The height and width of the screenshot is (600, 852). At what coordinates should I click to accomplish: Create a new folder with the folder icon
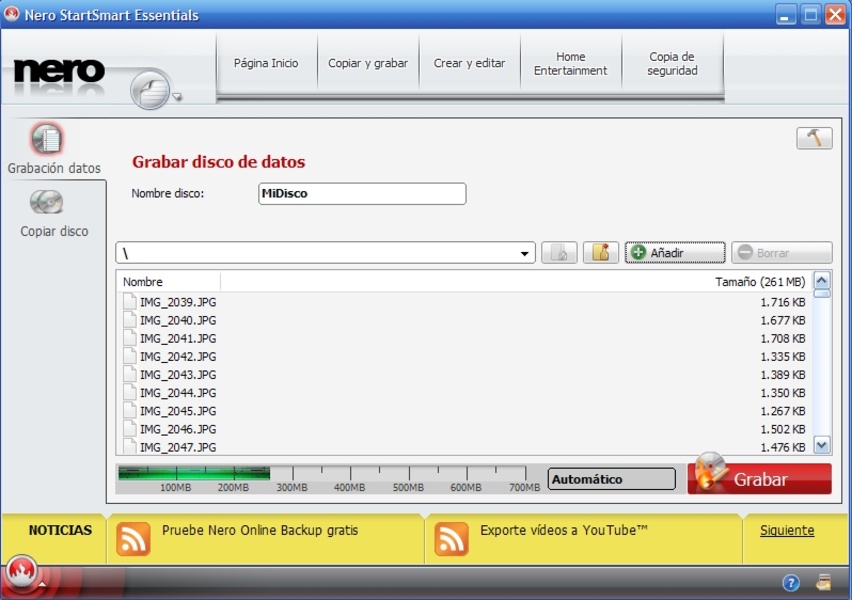coord(601,253)
